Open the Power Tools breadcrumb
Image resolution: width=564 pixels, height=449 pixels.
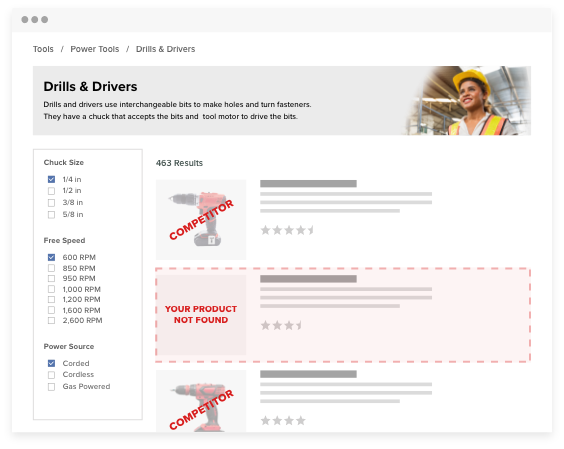coord(95,49)
